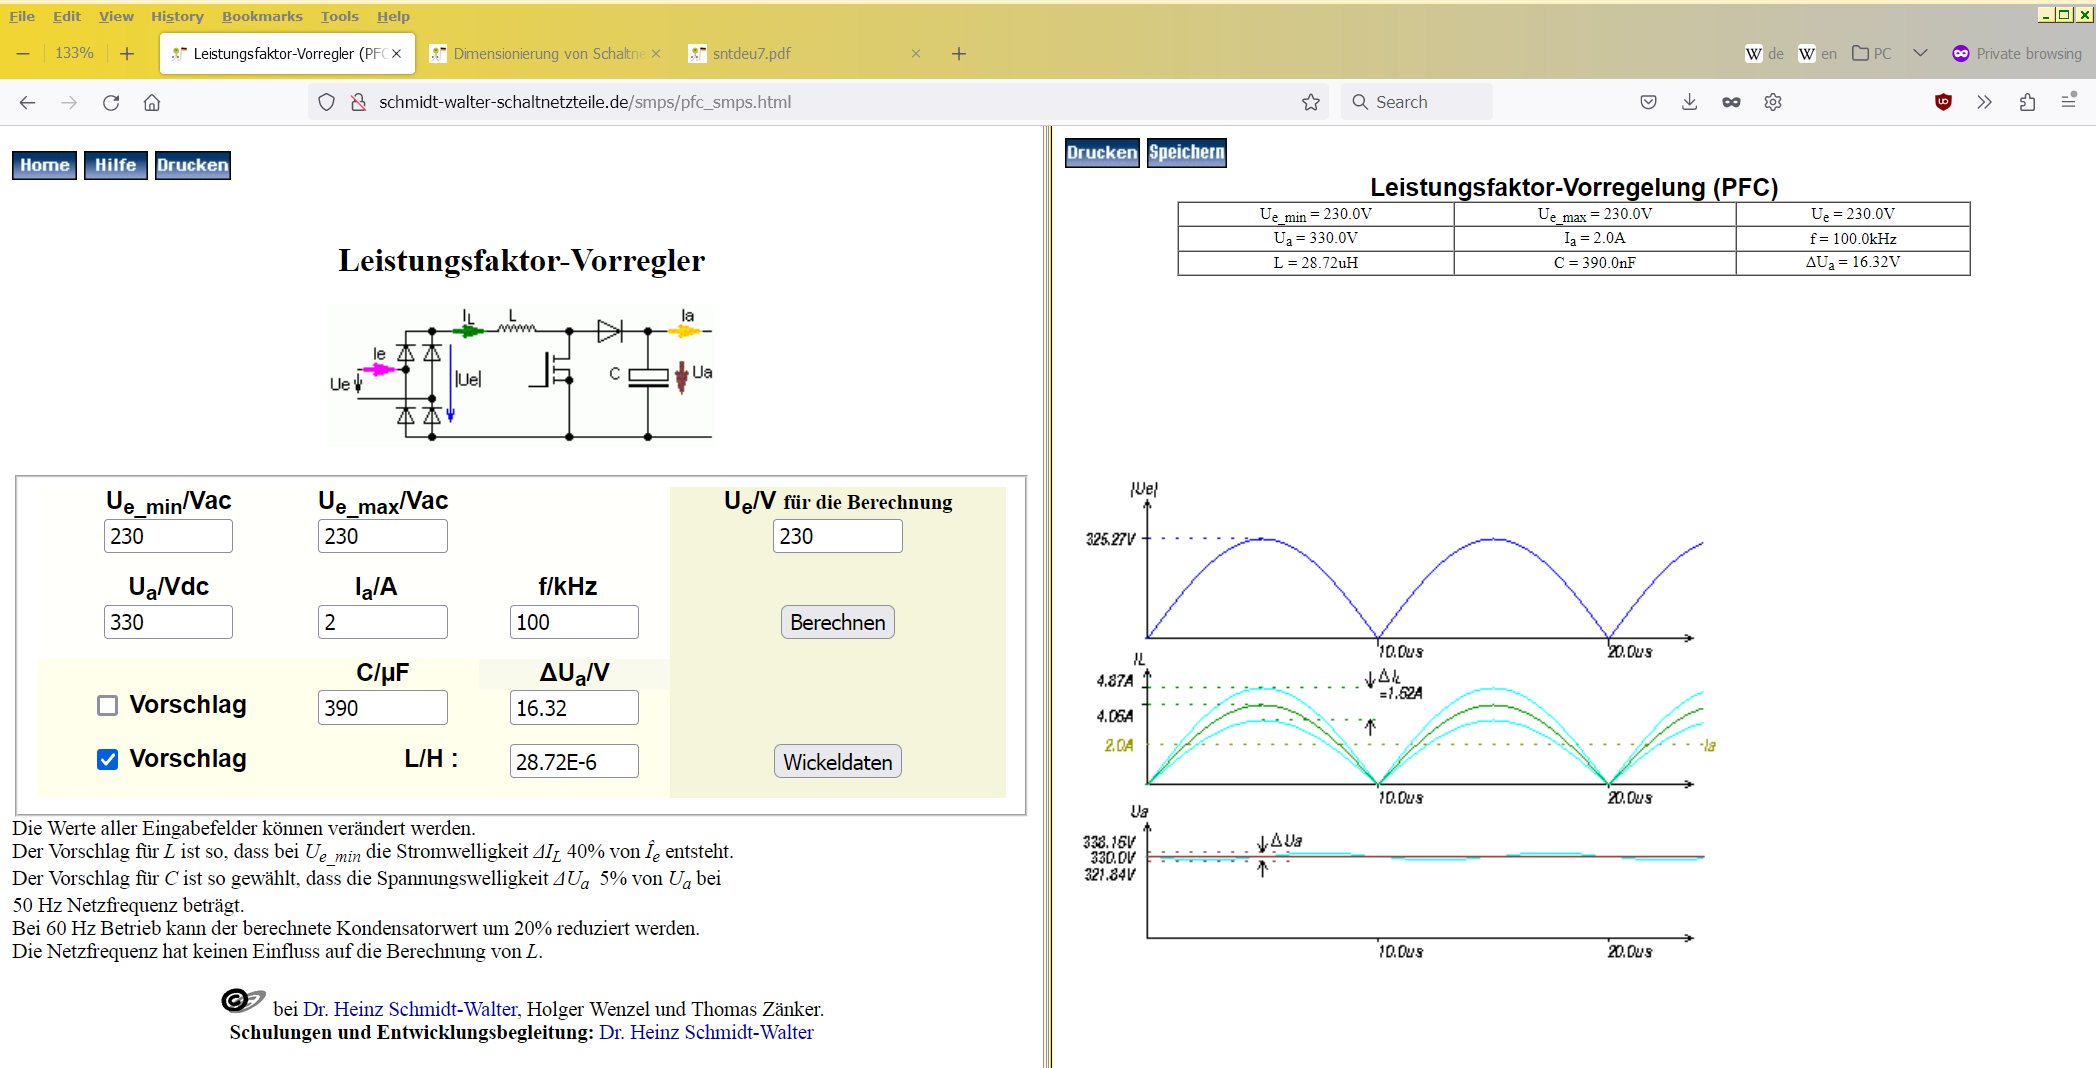
Task: Click the Search box
Action: tap(1417, 102)
